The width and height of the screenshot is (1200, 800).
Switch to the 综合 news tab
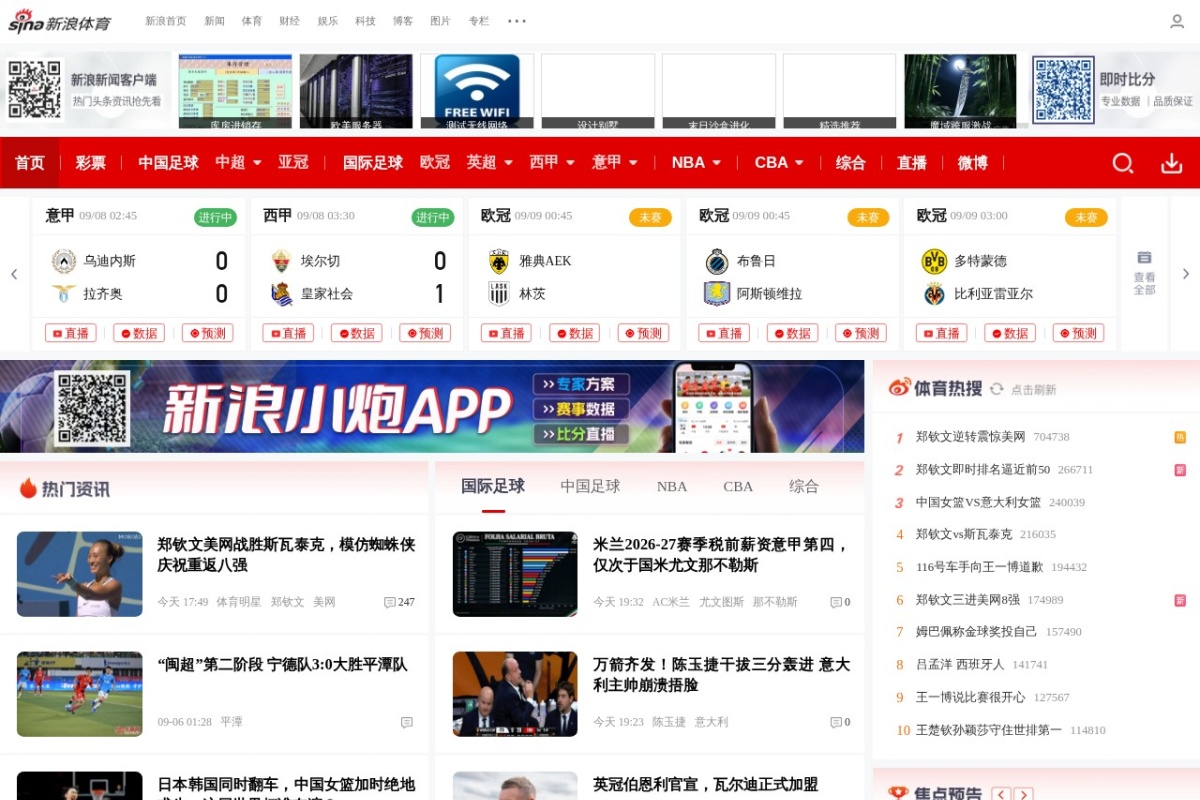[x=804, y=487]
